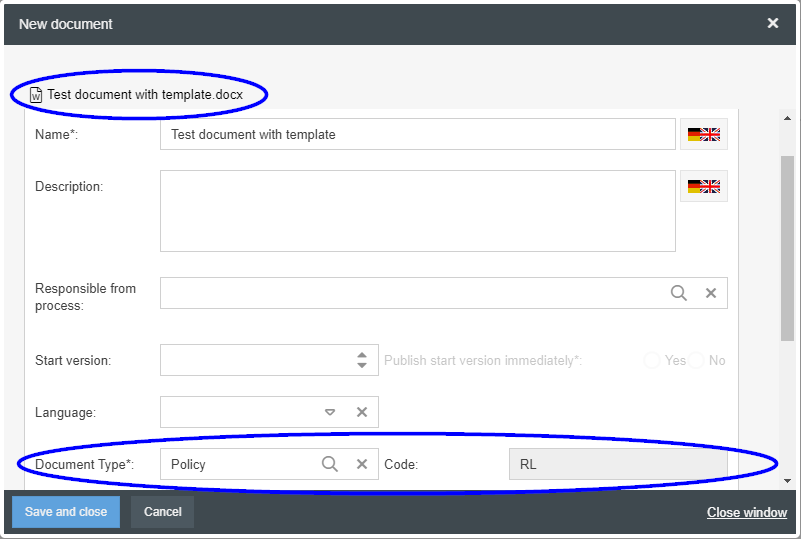
Task: Increase the Start version value
Action: pyautogui.click(x=362, y=354)
